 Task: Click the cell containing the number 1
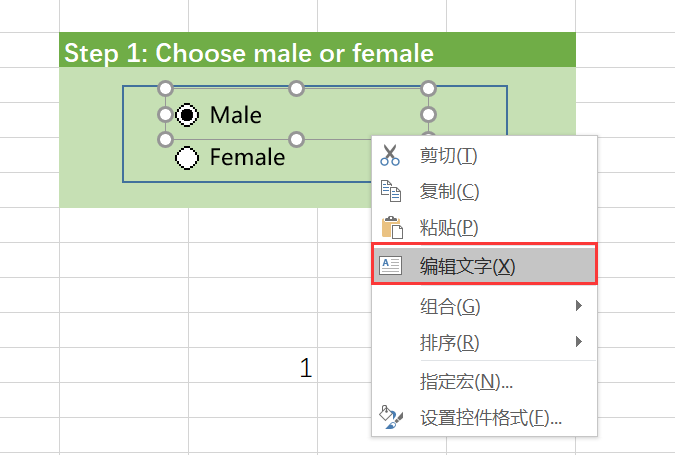click(x=306, y=368)
